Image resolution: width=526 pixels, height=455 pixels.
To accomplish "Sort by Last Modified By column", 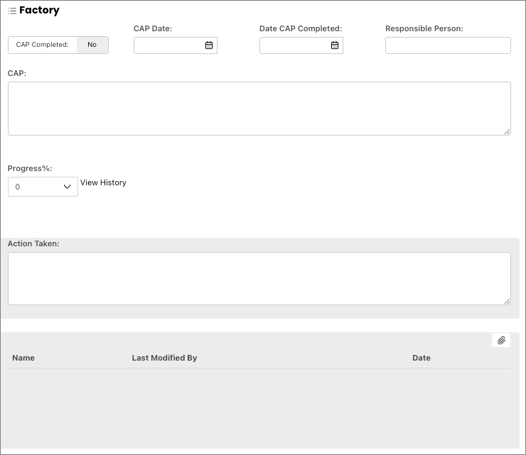I will pos(164,358).
